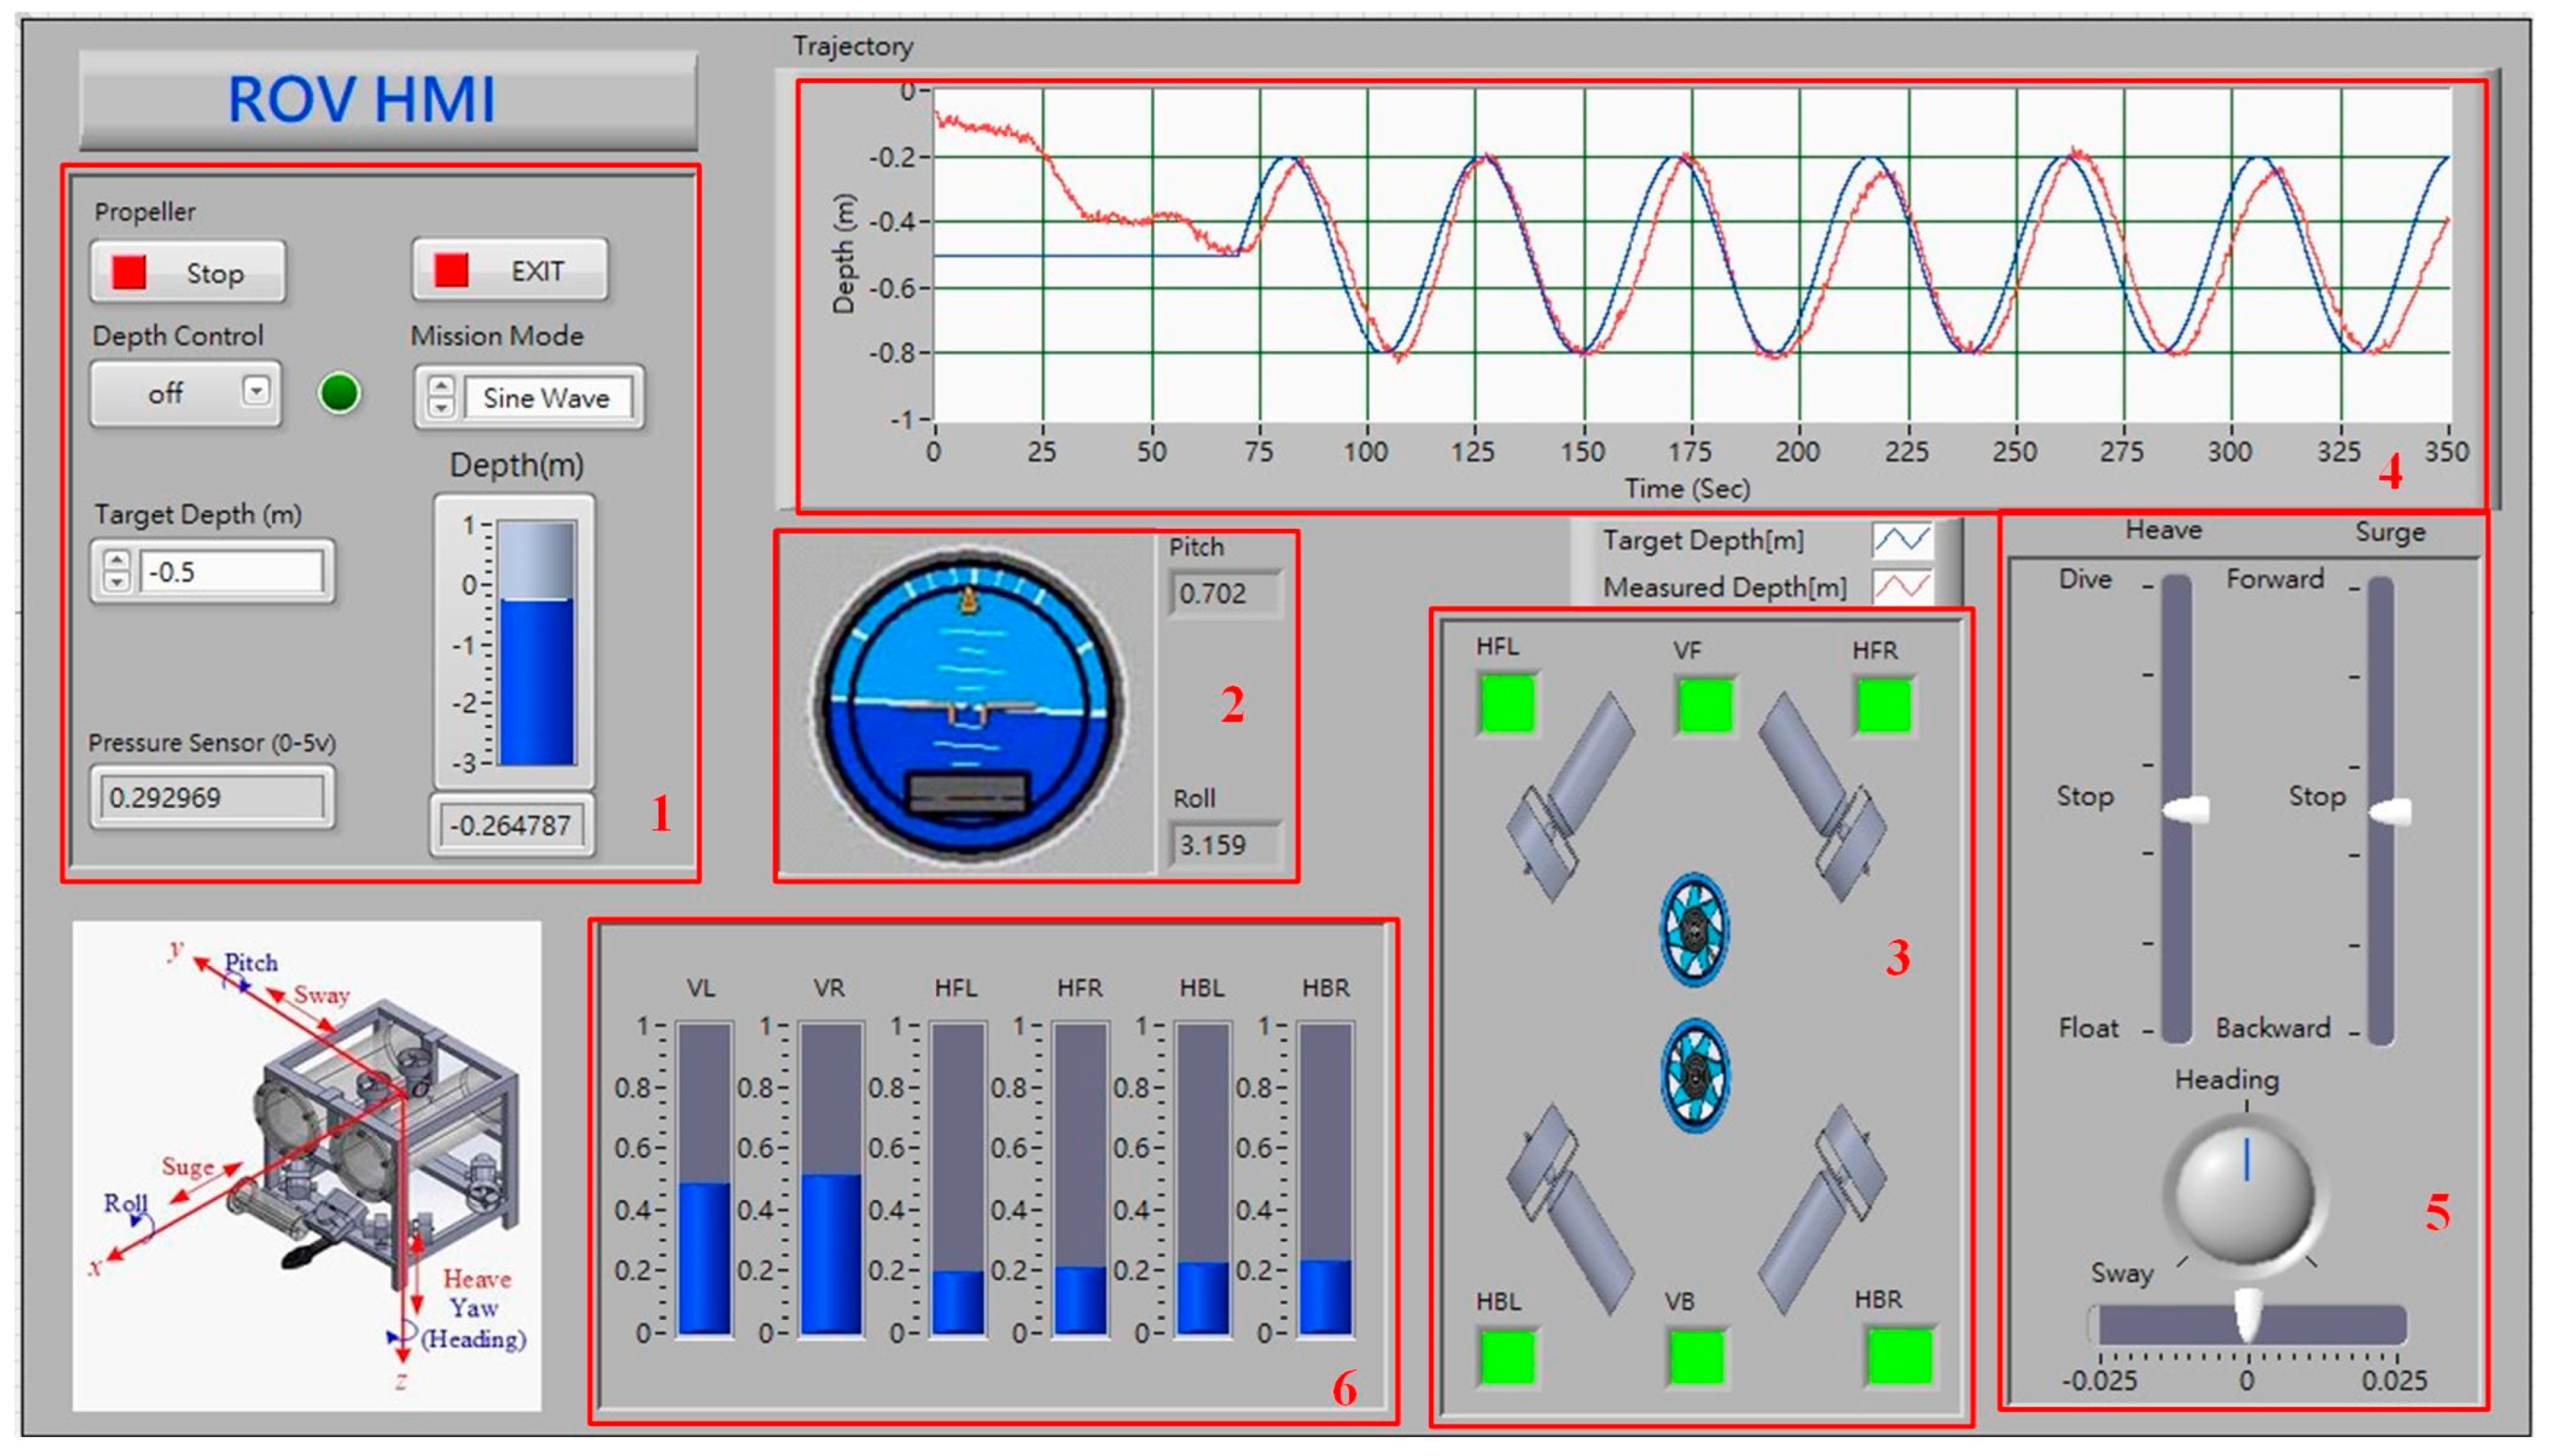Click the HFL green thruster indicator
The image size is (2549, 1456).
(1506, 704)
